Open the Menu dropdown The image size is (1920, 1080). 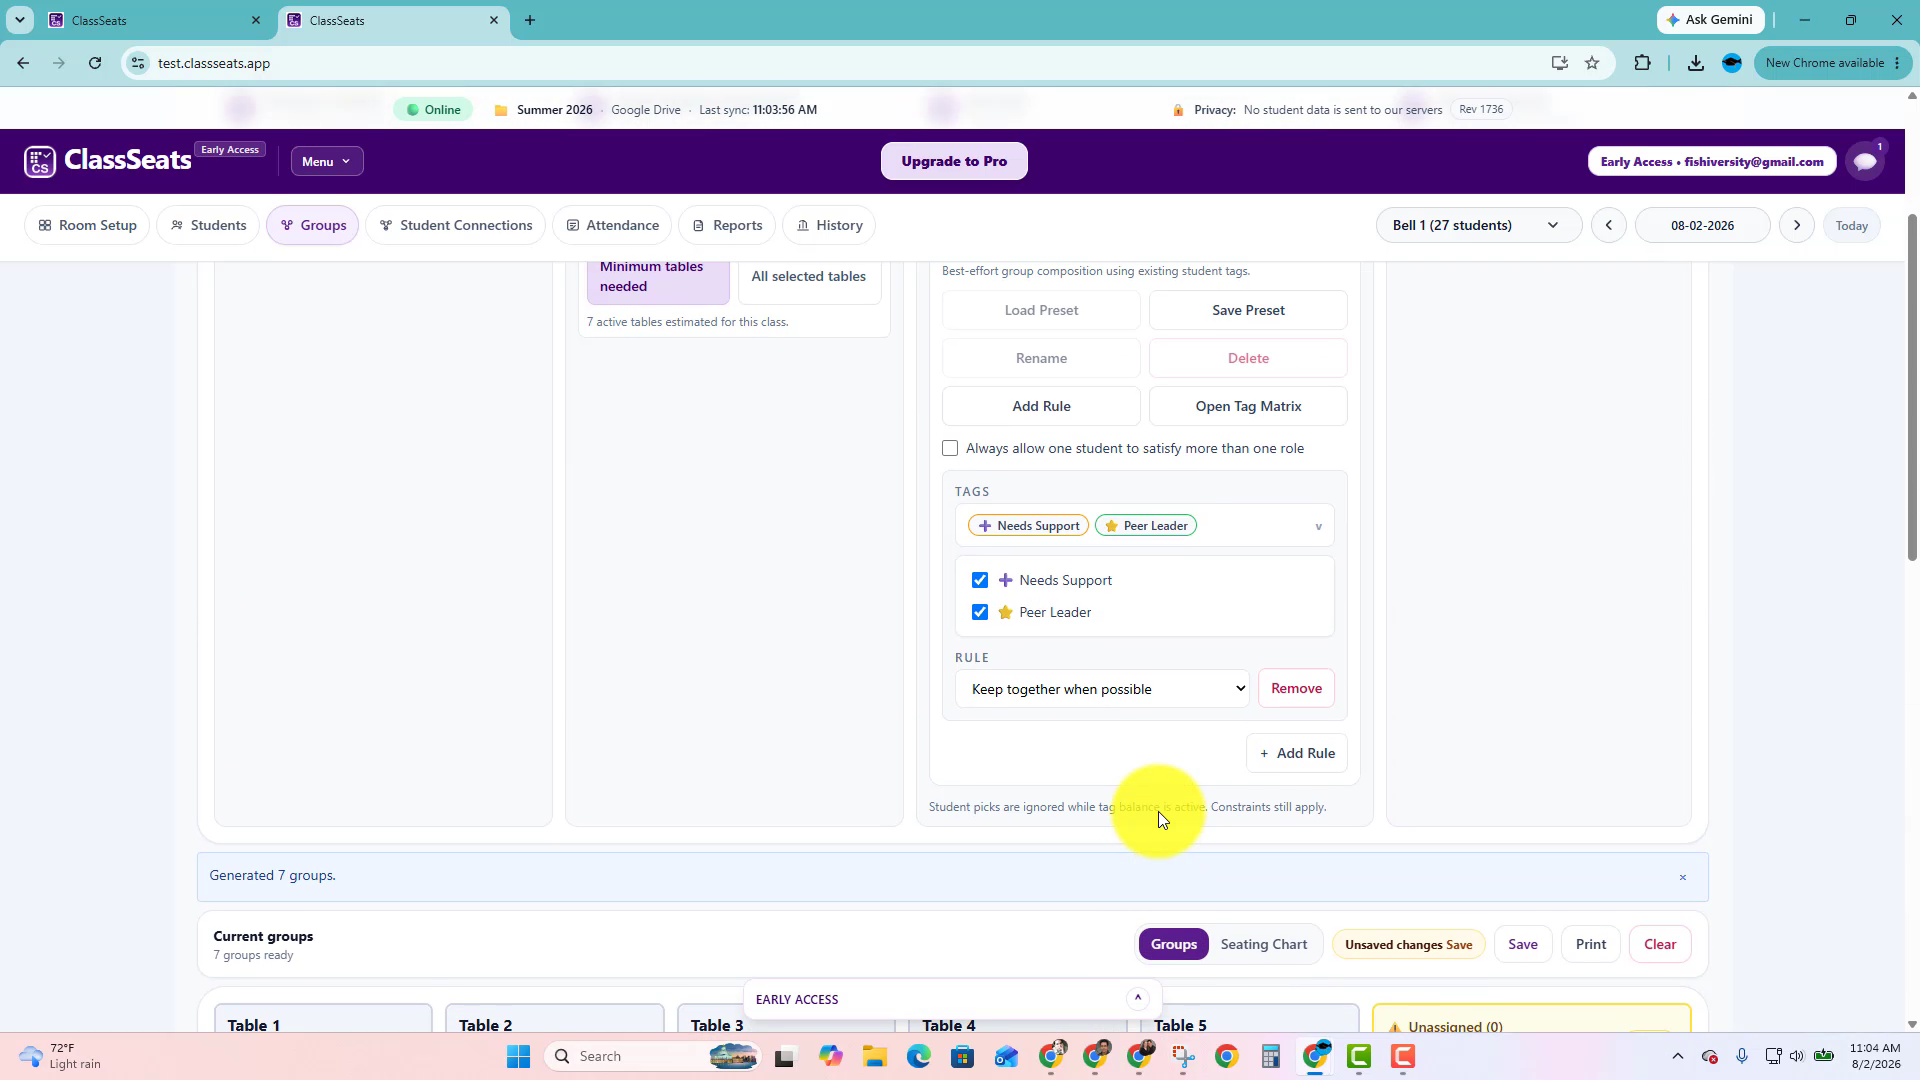pos(327,161)
